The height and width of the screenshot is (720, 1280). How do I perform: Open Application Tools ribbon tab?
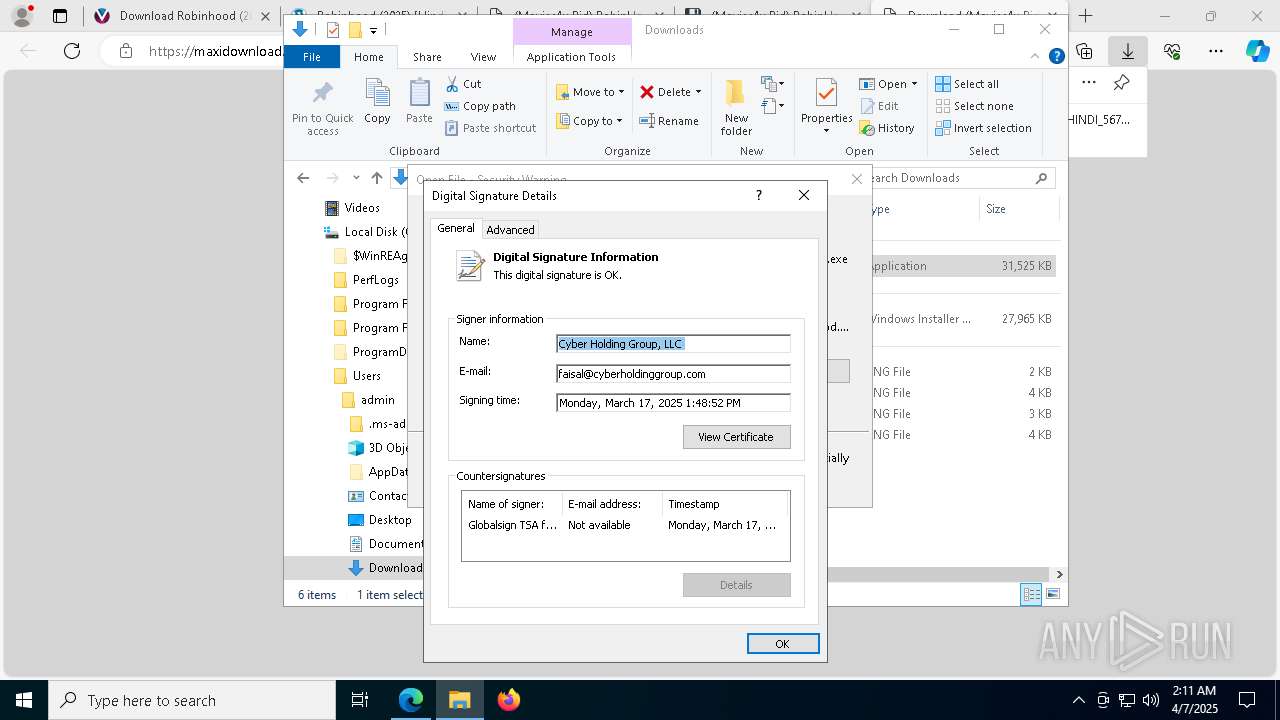coord(571,57)
